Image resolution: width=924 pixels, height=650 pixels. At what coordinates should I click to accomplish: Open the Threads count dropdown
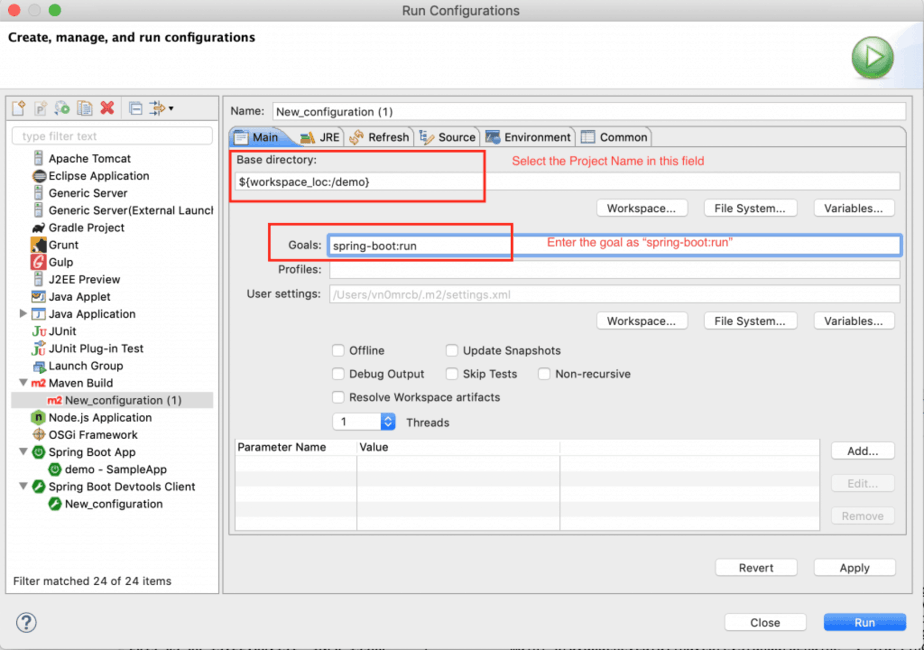click(x=388, y=422)
